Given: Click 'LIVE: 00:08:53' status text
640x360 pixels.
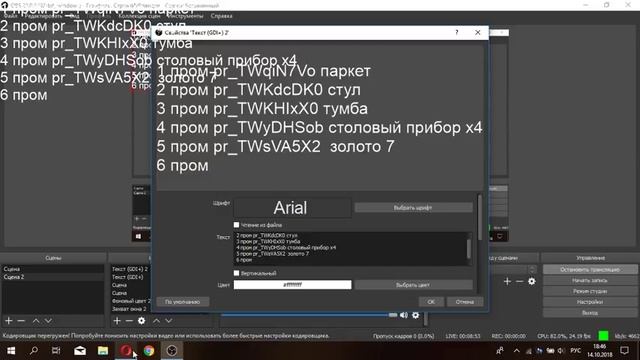Looking at the screenshot, I should (463, 336).
